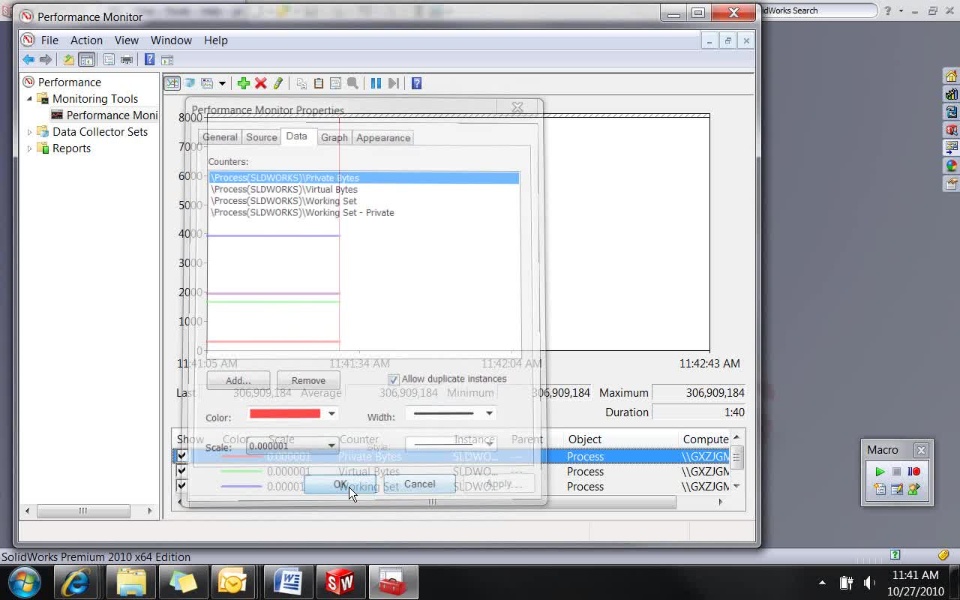960x600 pixels.
Task: Open the SolidWorks Appearances color-ball pane icon
Action: pyautogui.click(x=951, y=165)
